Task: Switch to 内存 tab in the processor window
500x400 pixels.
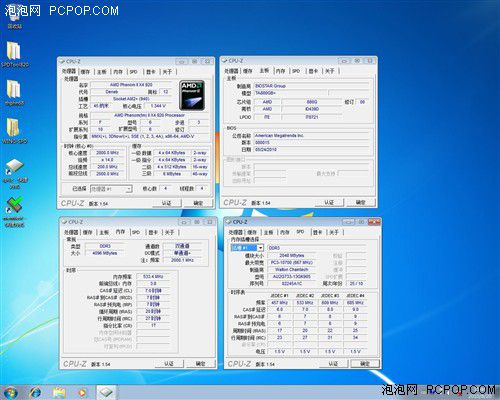Action: [118, 72]
